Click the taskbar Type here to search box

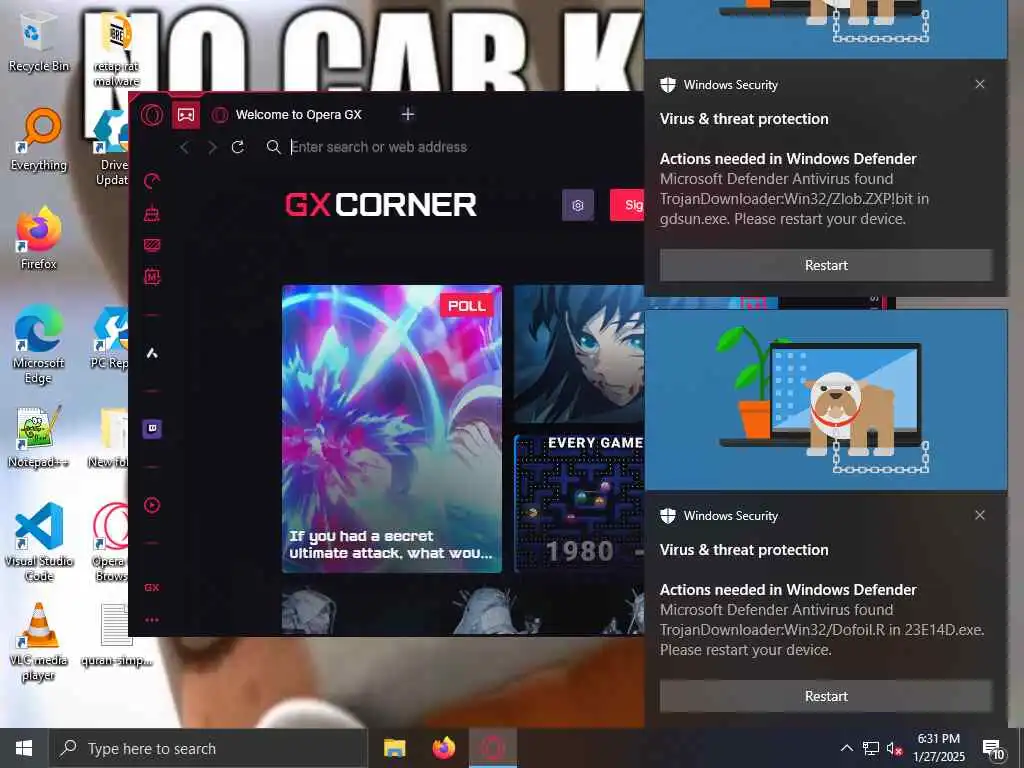(208, 748)
